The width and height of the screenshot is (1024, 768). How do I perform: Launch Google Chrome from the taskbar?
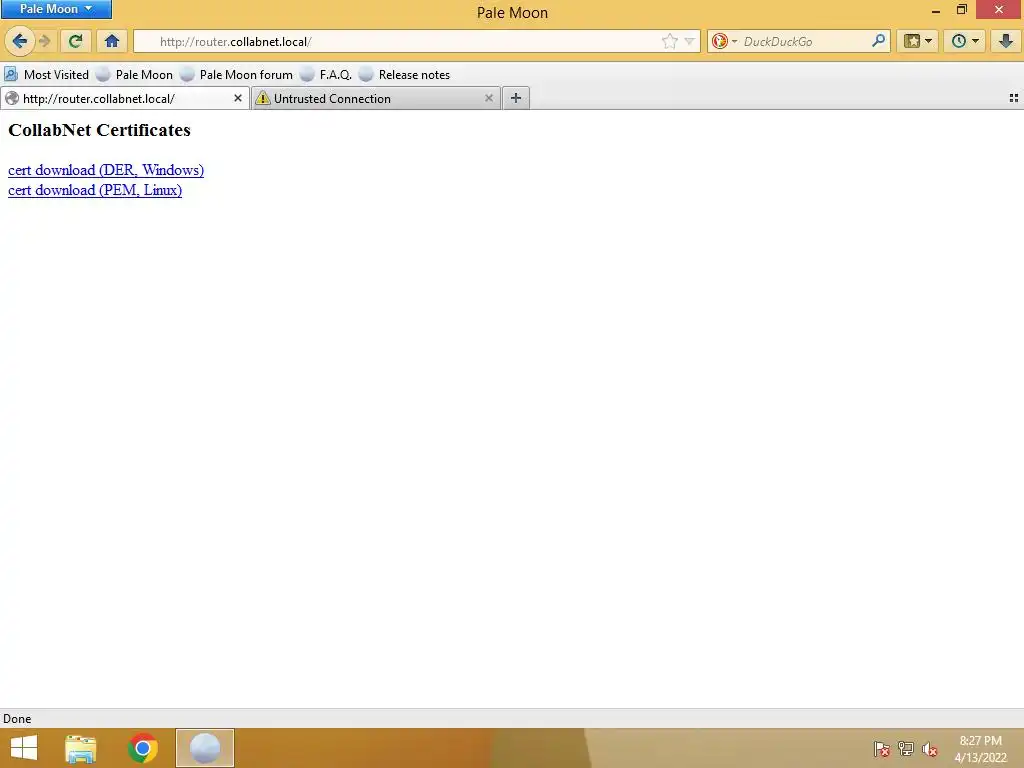[143, 748]
